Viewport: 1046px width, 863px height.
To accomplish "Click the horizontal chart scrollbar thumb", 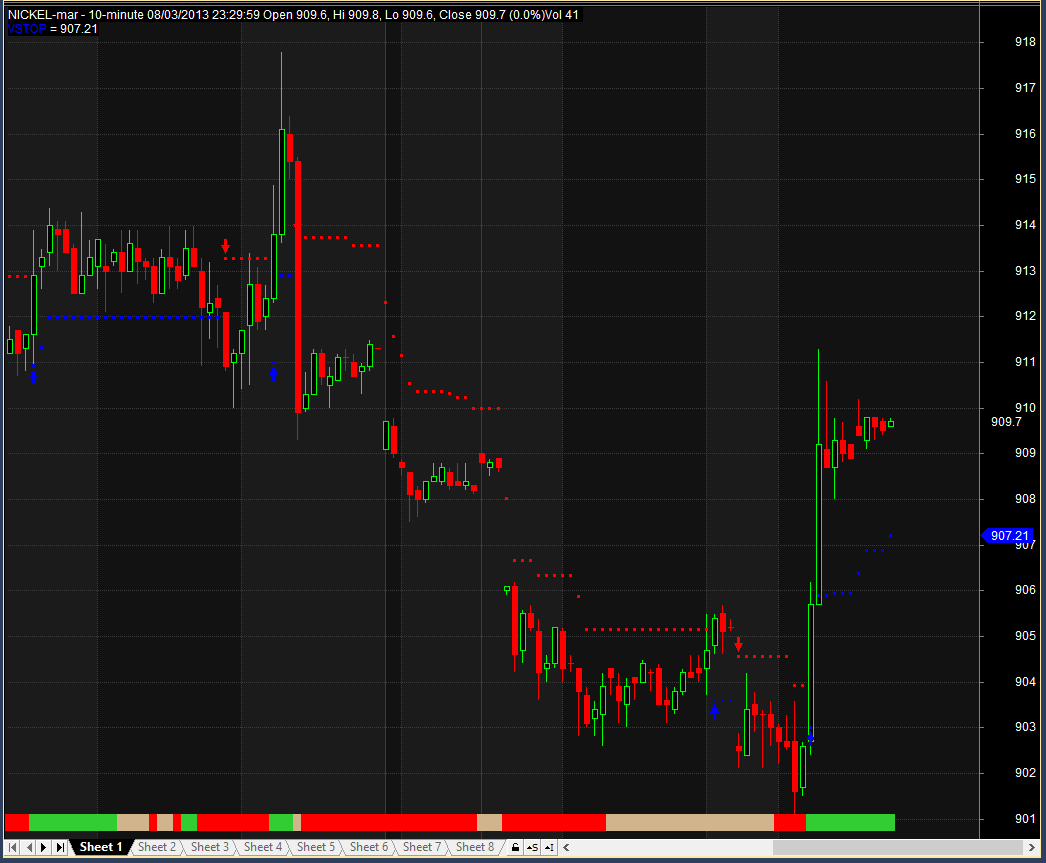I will tap(898, 848).
